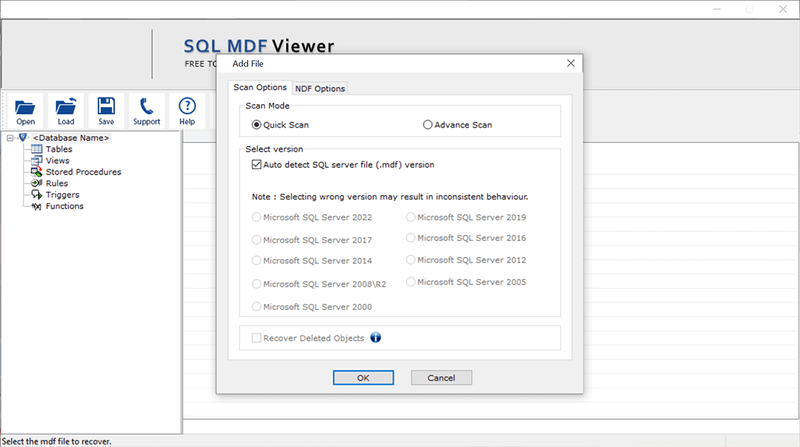Click the Save floppy disk icon
The image size is (800, 447).
(x=106, y=106)
